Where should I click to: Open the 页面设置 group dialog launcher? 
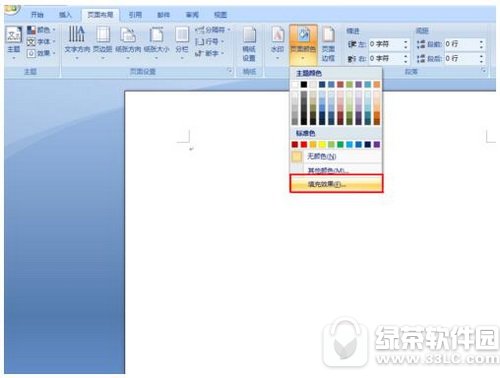(229, 71)
